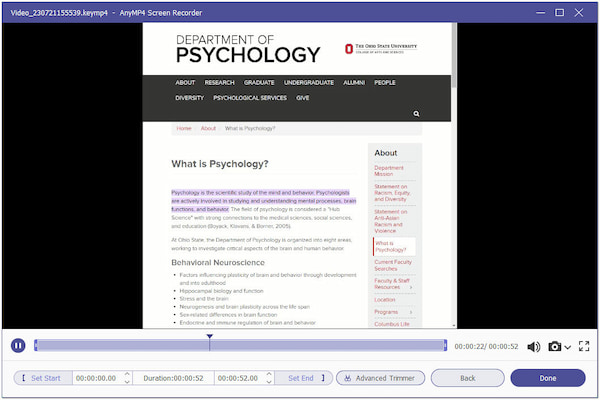Click the Set Start button
Viewport: 600px width, 400px height.
pyautogui.click(x=41, y=378)
